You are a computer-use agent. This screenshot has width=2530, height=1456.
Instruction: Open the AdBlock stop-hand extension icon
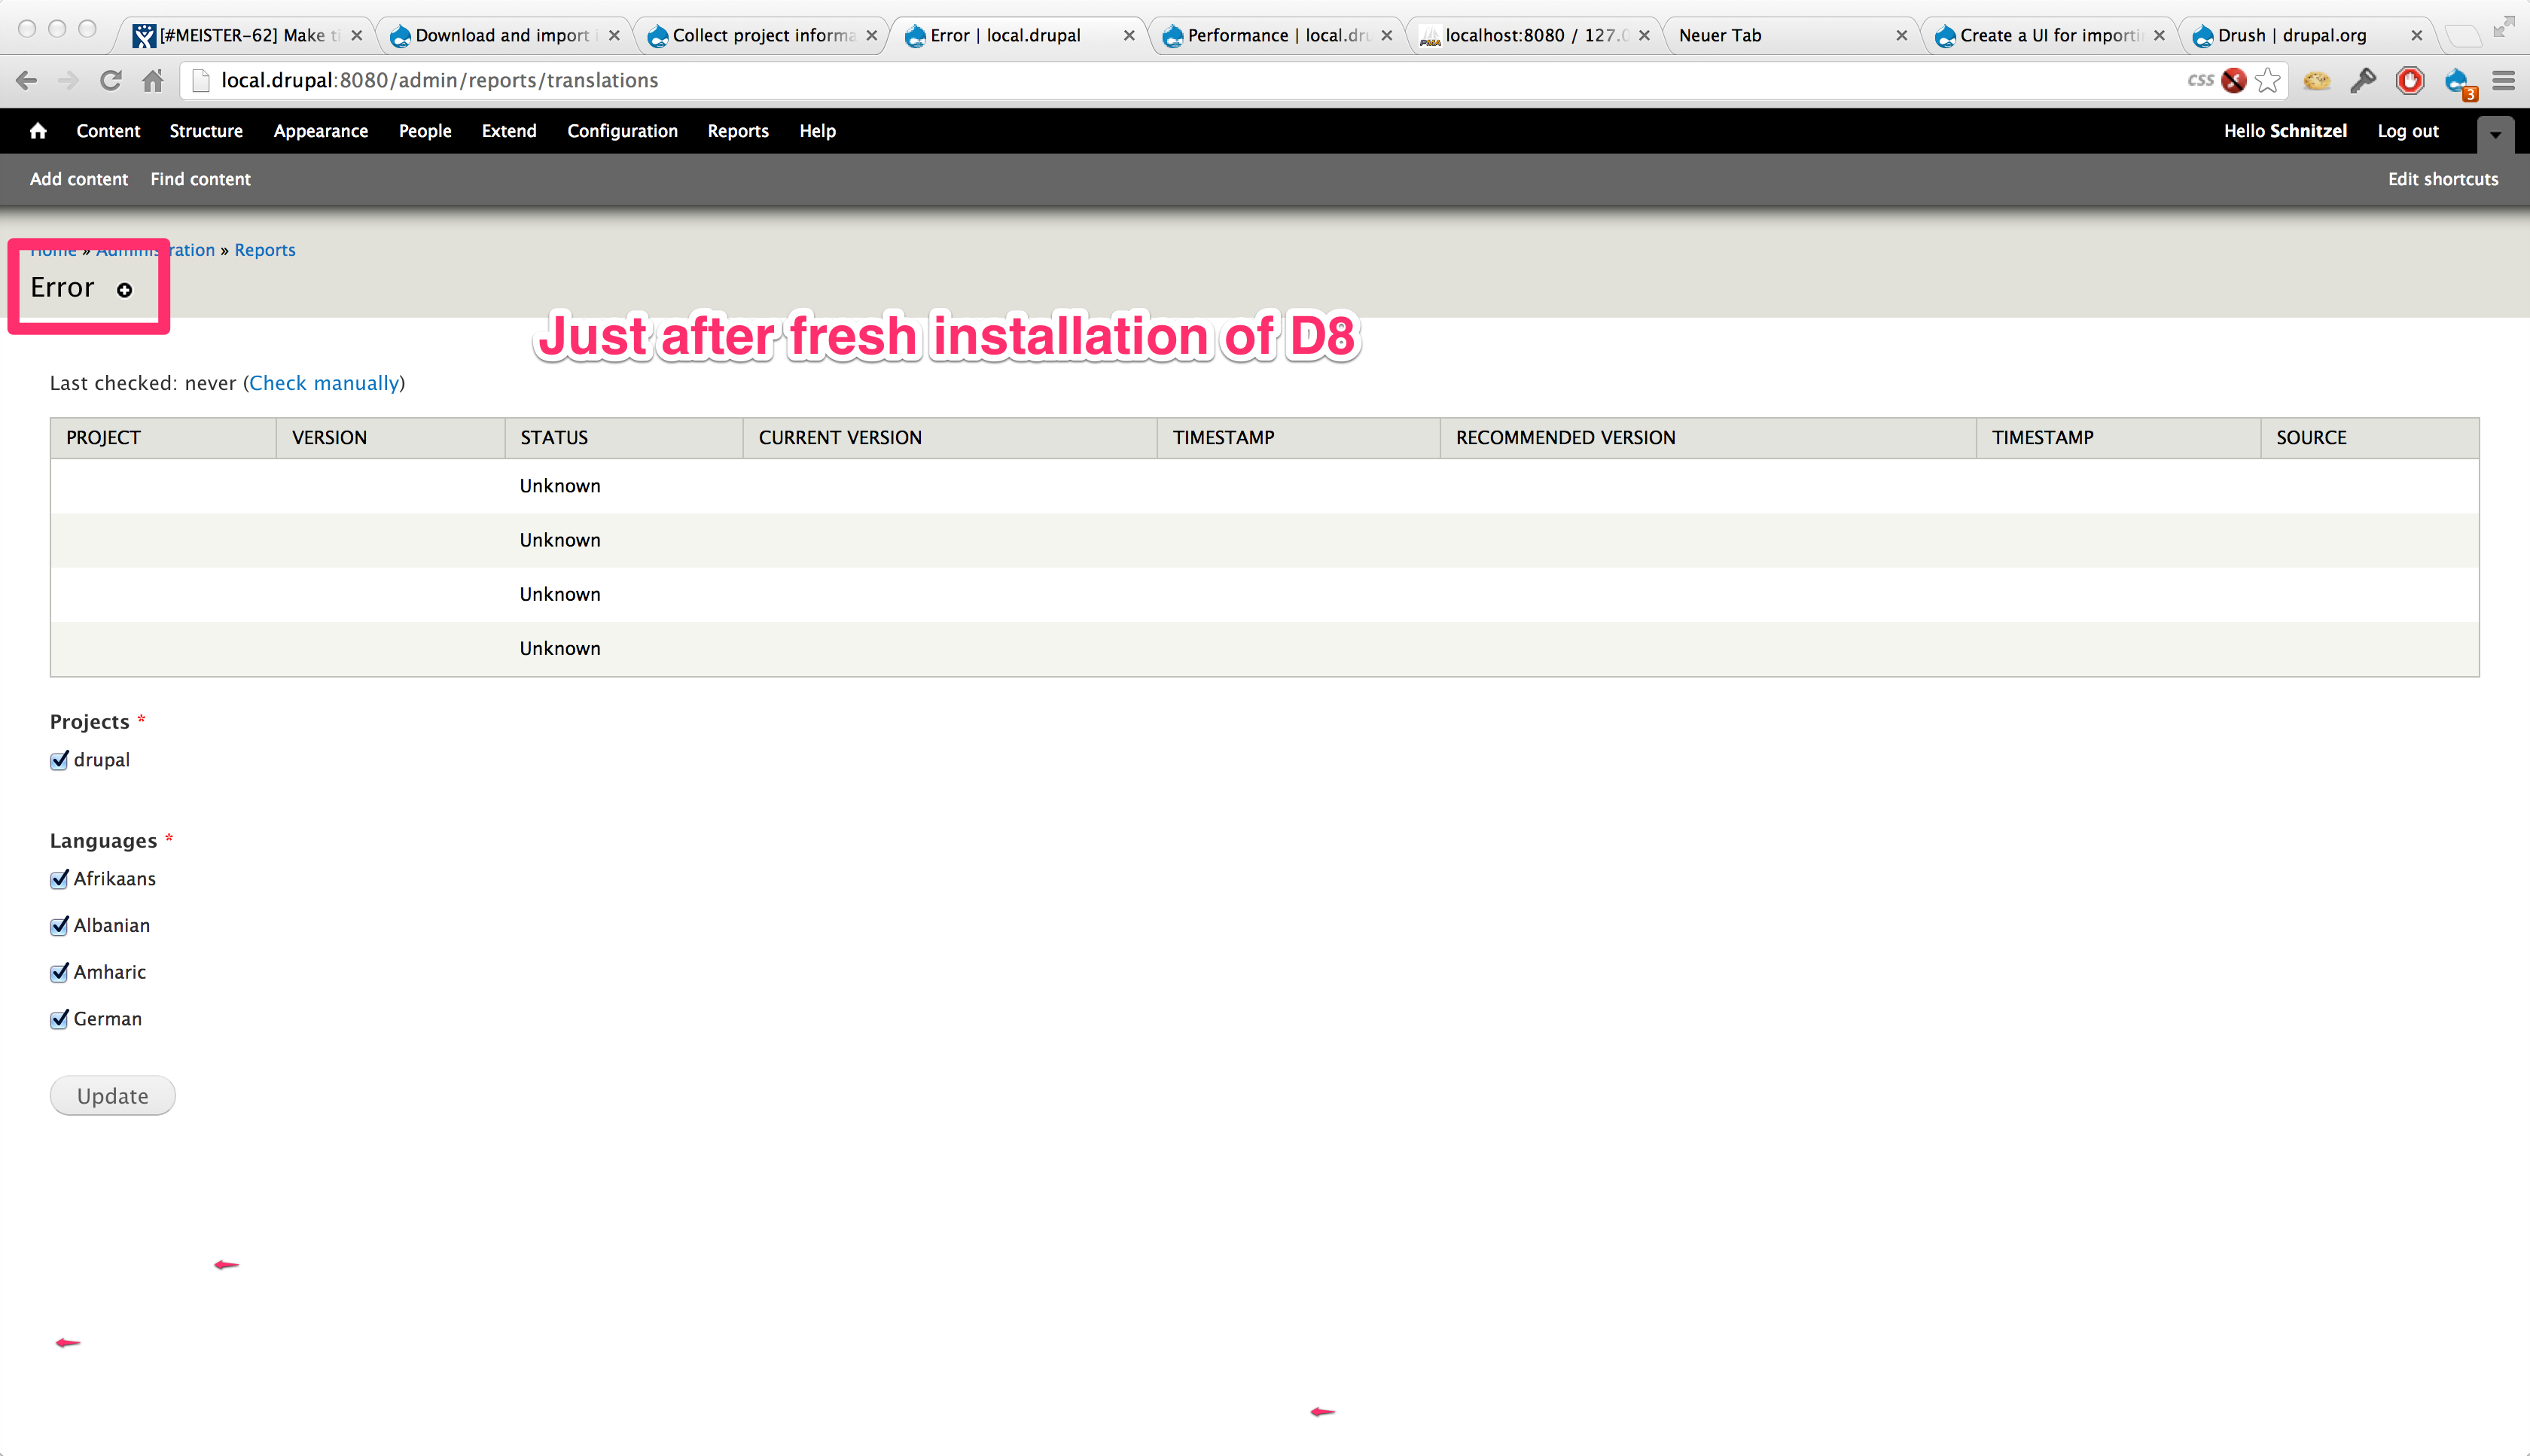pyautogui.click(x=2410, y=80)
